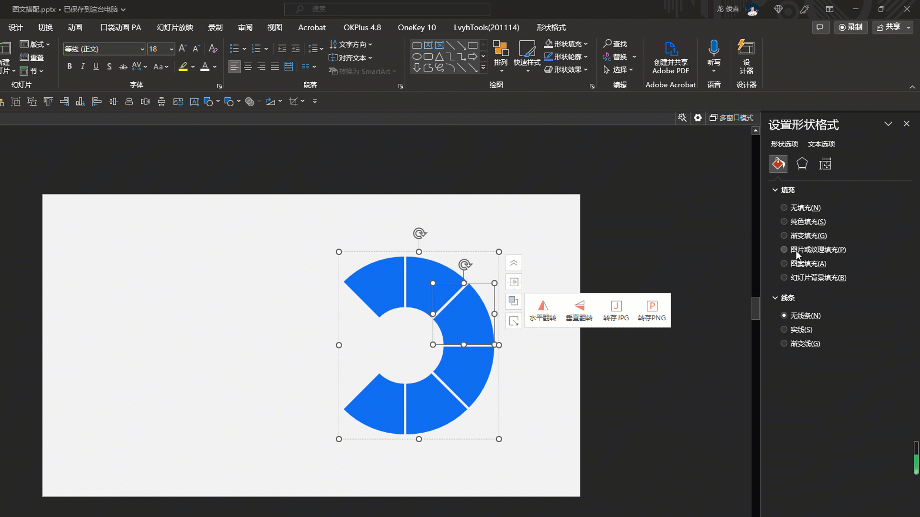
Task: Open font name dropdown
Action: (141, 49)
